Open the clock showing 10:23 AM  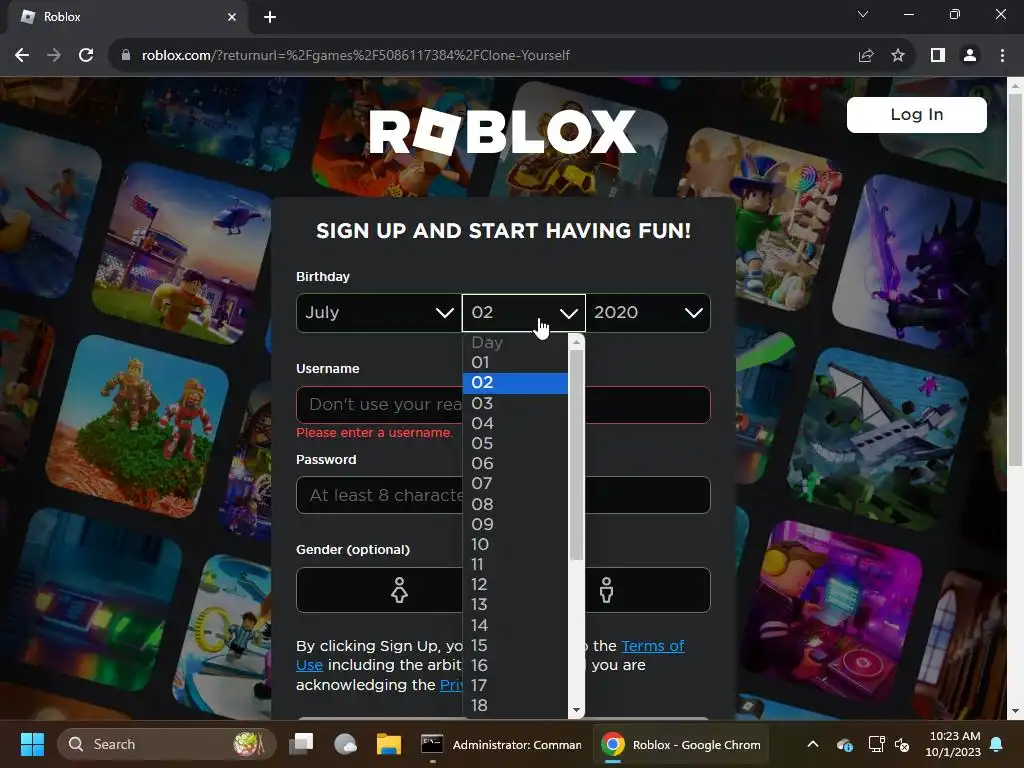(x=953, y=744)
